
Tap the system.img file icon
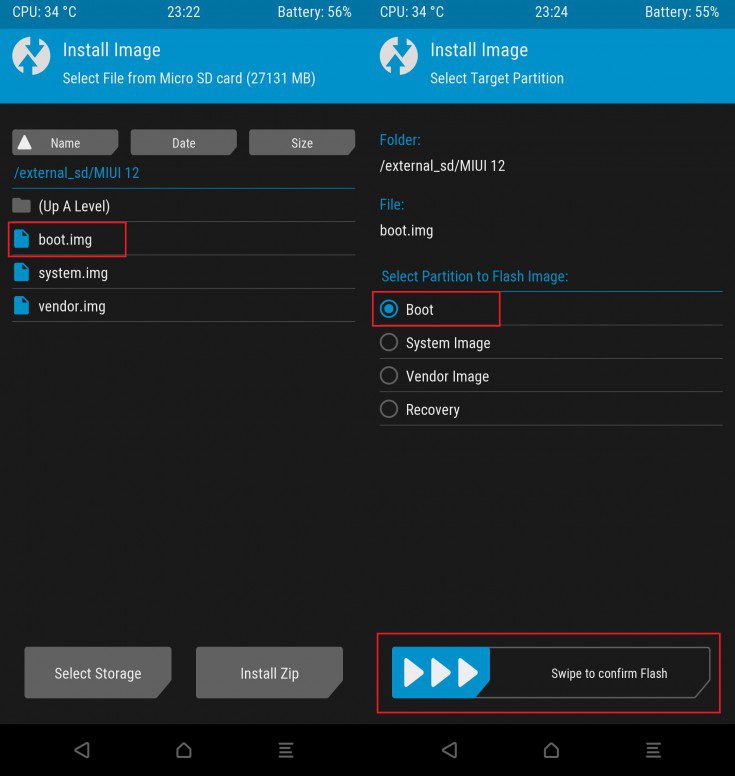click(x=21, y=272)
